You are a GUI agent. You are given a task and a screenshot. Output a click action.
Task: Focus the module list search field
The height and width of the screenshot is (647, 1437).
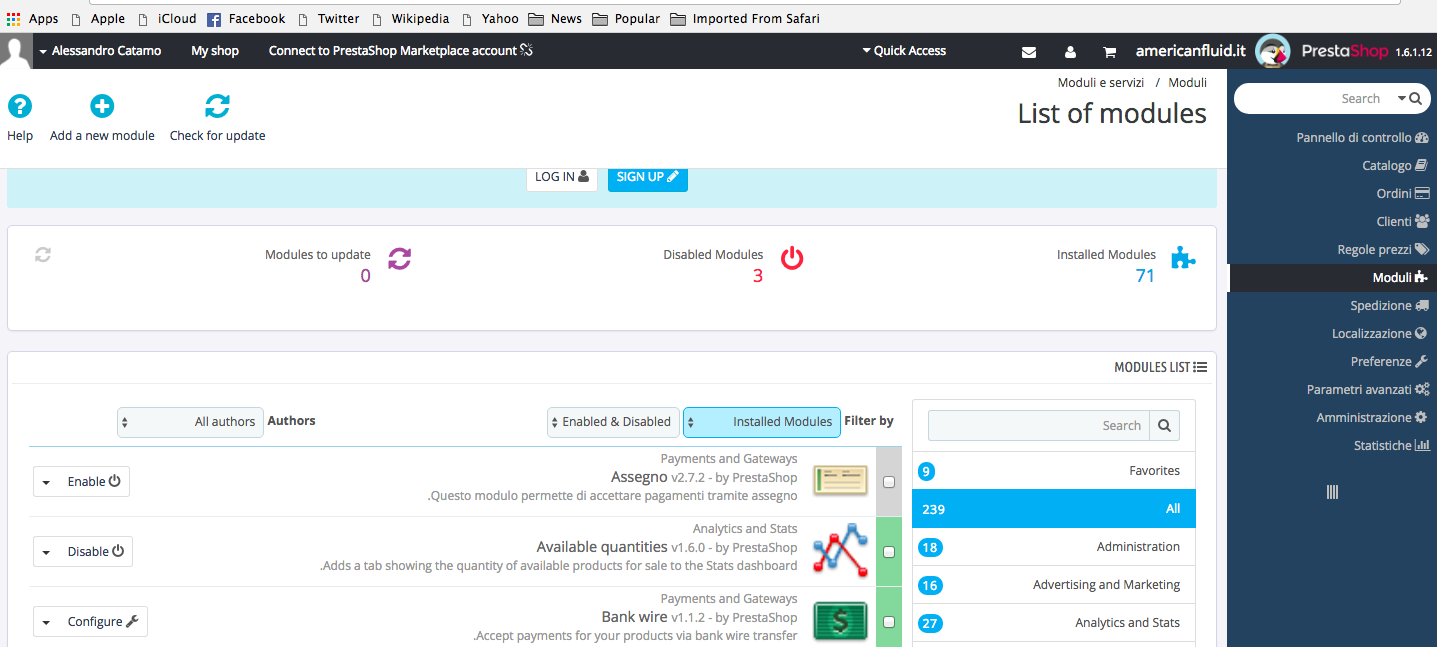(x=1038, y=425)
